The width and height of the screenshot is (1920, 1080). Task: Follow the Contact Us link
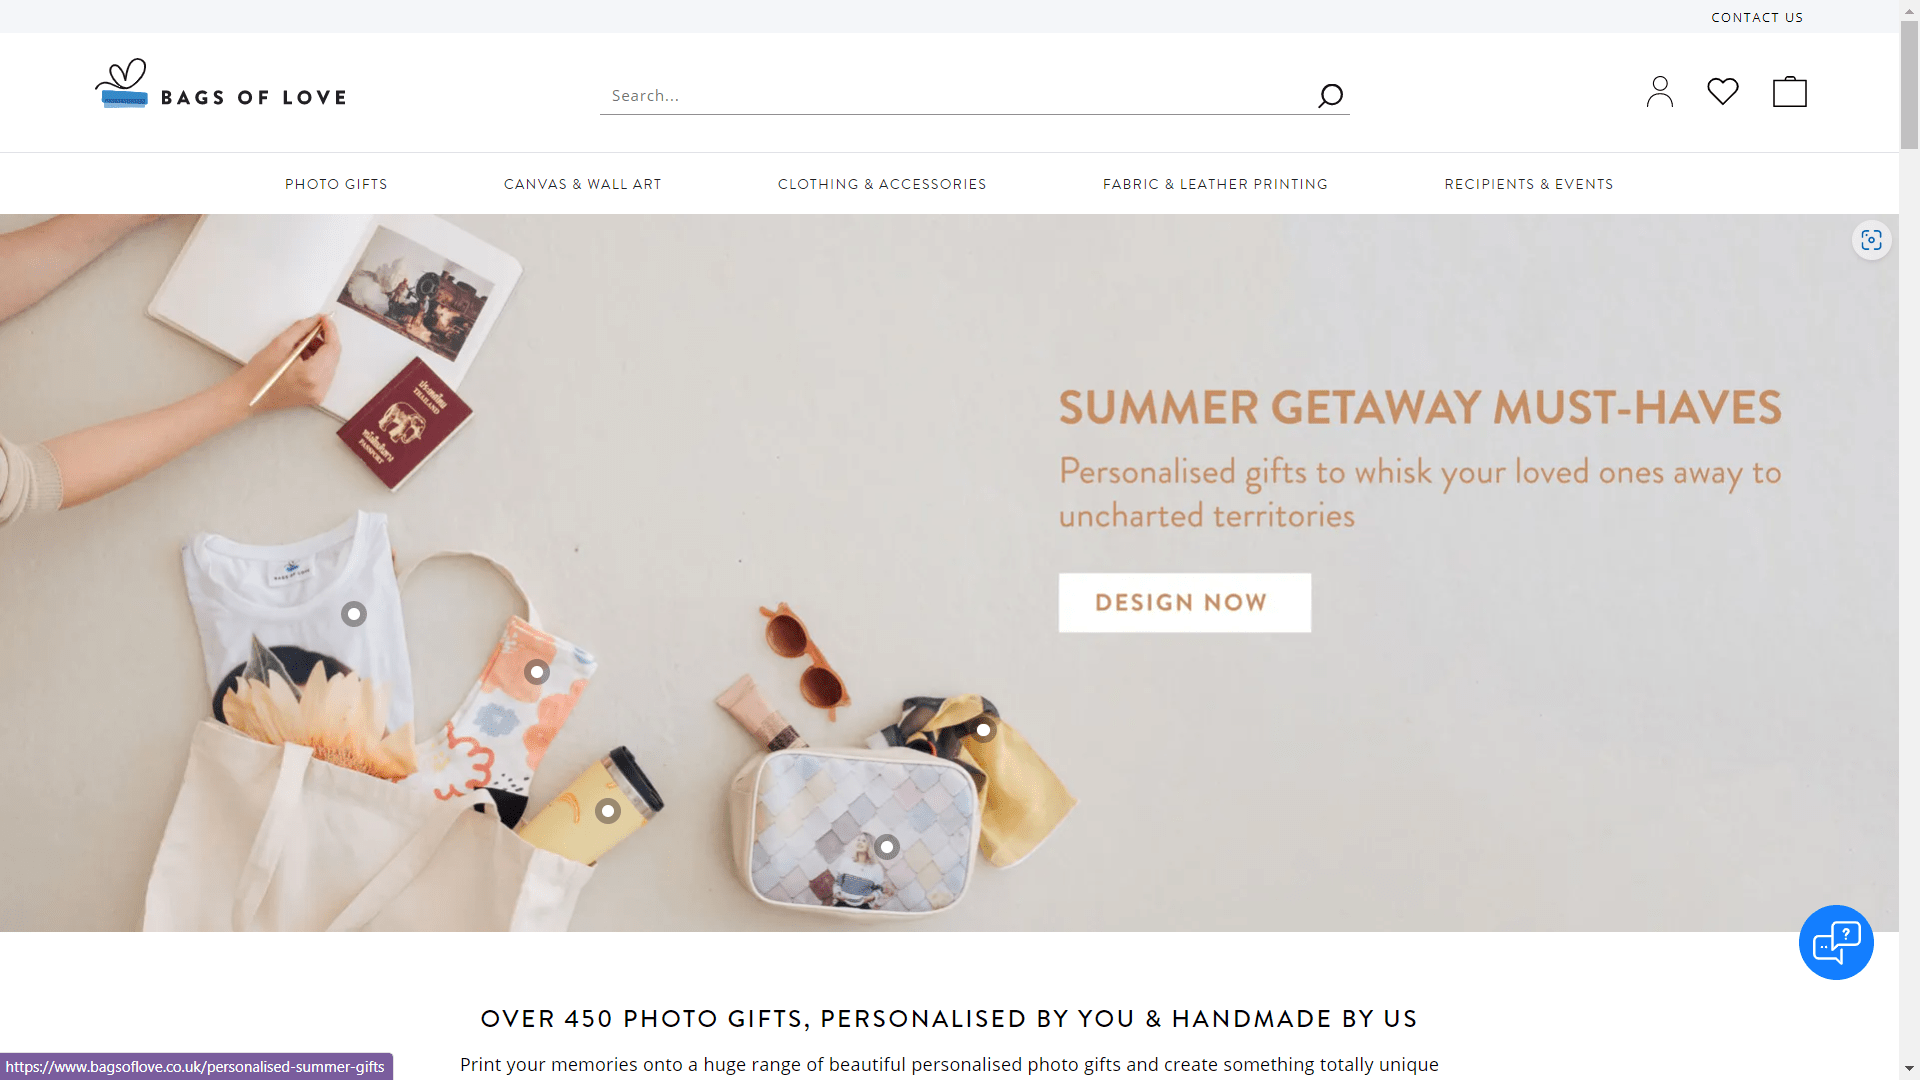1757,17
